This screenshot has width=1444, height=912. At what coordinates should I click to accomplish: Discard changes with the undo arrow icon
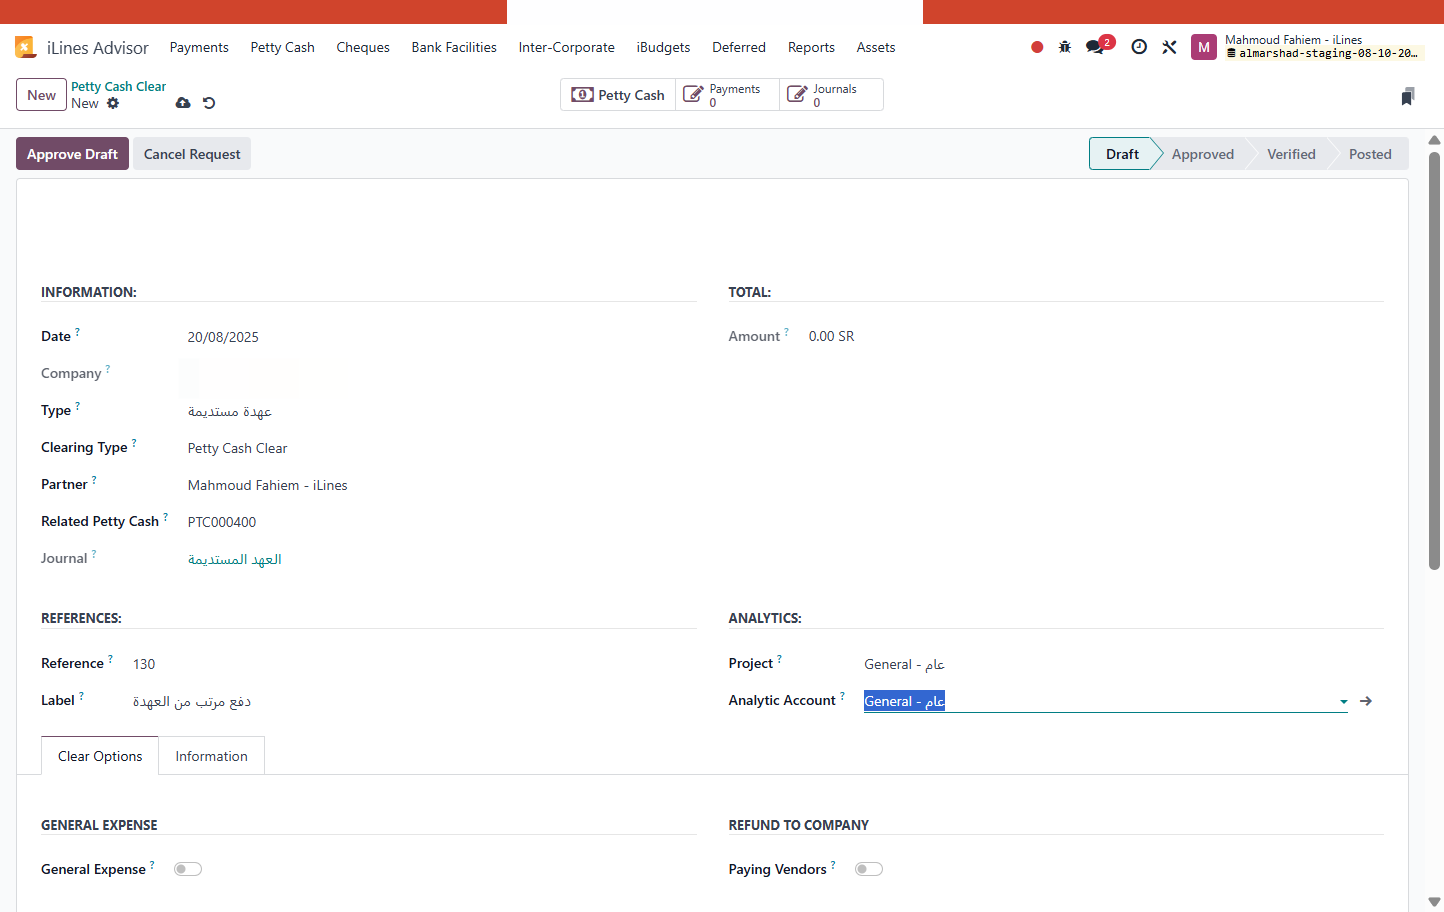pyautogui.click(x=209, y=103)
